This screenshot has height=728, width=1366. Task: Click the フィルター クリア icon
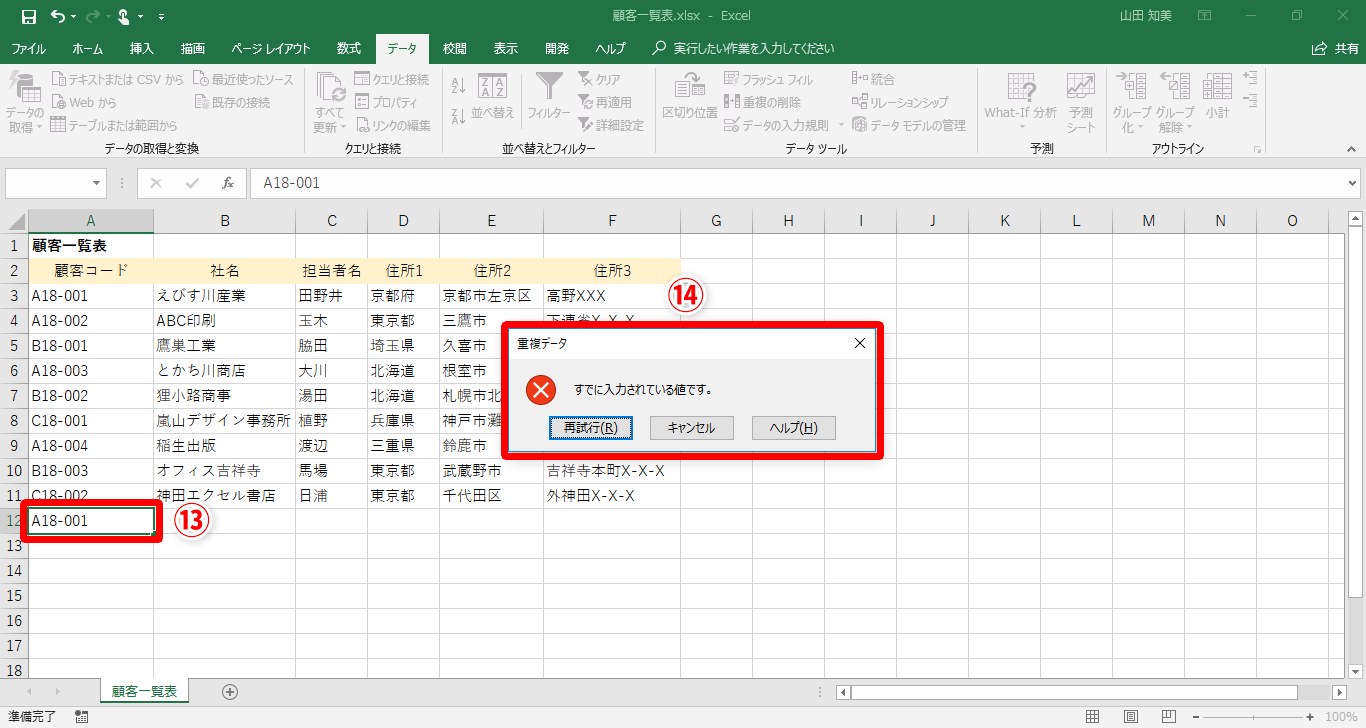coord(599,79)
